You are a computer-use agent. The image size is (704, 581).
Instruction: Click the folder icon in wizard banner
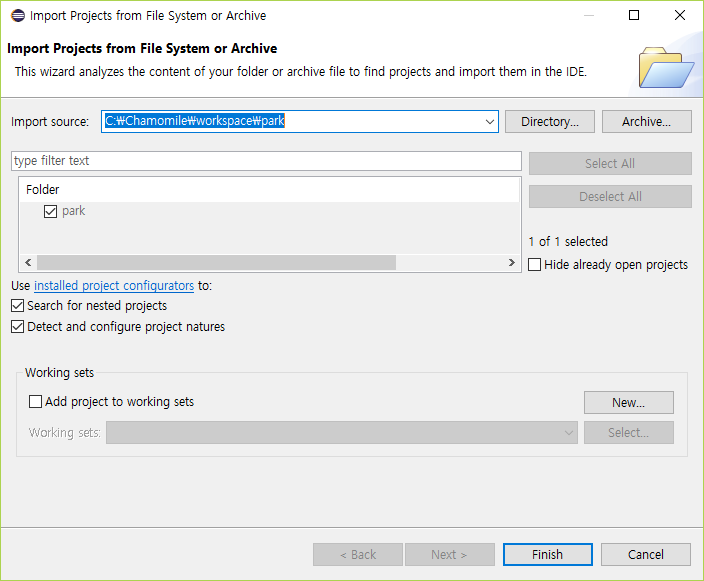(660, 67)
